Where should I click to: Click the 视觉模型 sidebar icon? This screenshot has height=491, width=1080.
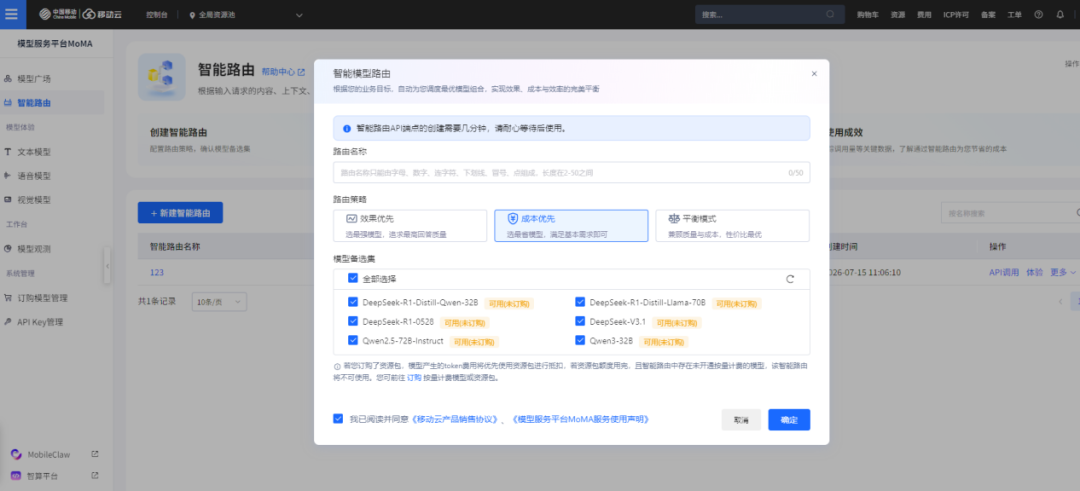pos(8,200)
